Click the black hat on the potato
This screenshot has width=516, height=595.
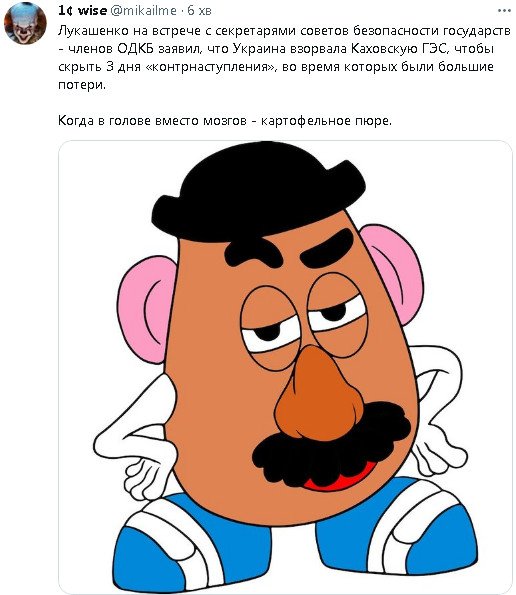[258, 192]
